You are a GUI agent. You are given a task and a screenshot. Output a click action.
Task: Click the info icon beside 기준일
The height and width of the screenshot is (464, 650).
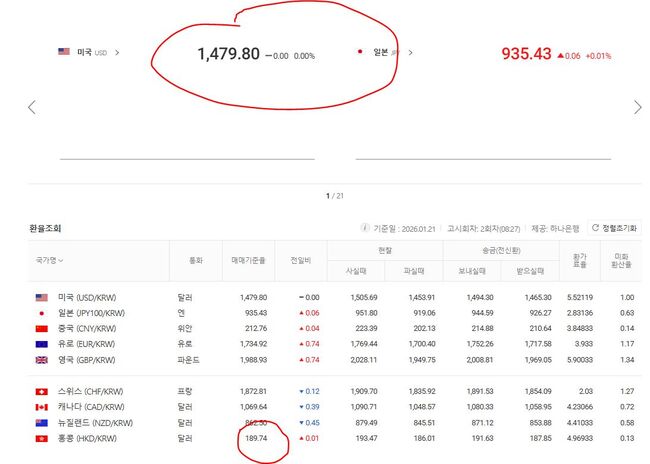tap(364, 228)
